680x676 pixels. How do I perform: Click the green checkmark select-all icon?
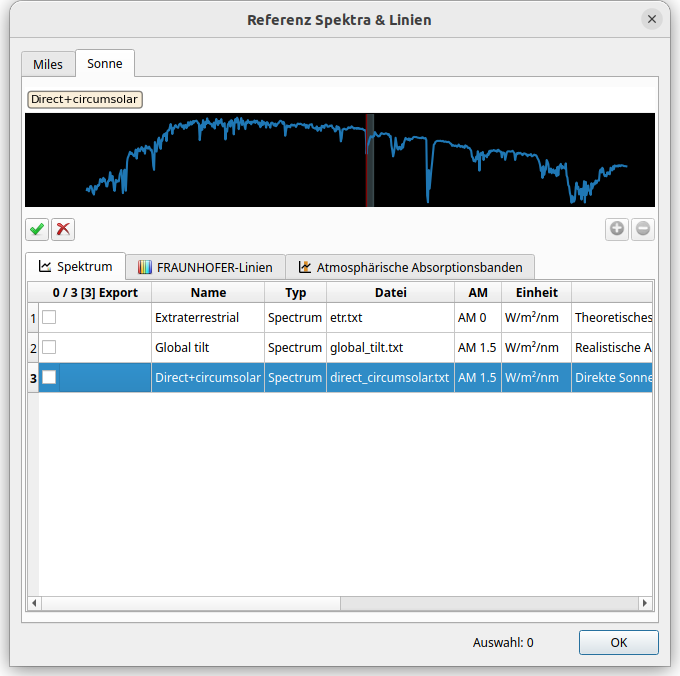click(x=37, y=229)
